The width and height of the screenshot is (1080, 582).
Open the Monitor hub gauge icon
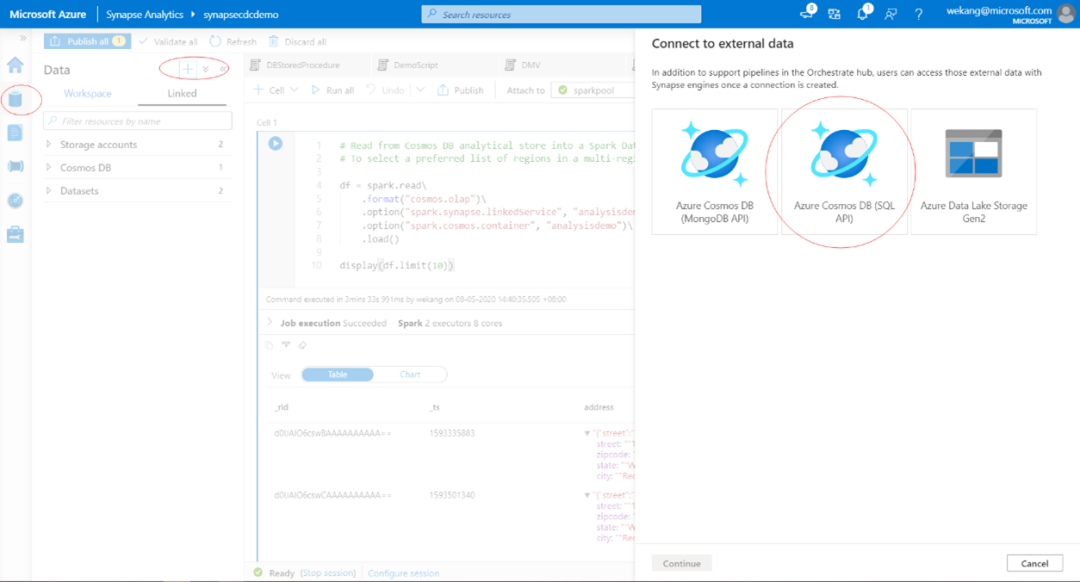[15, 200]
